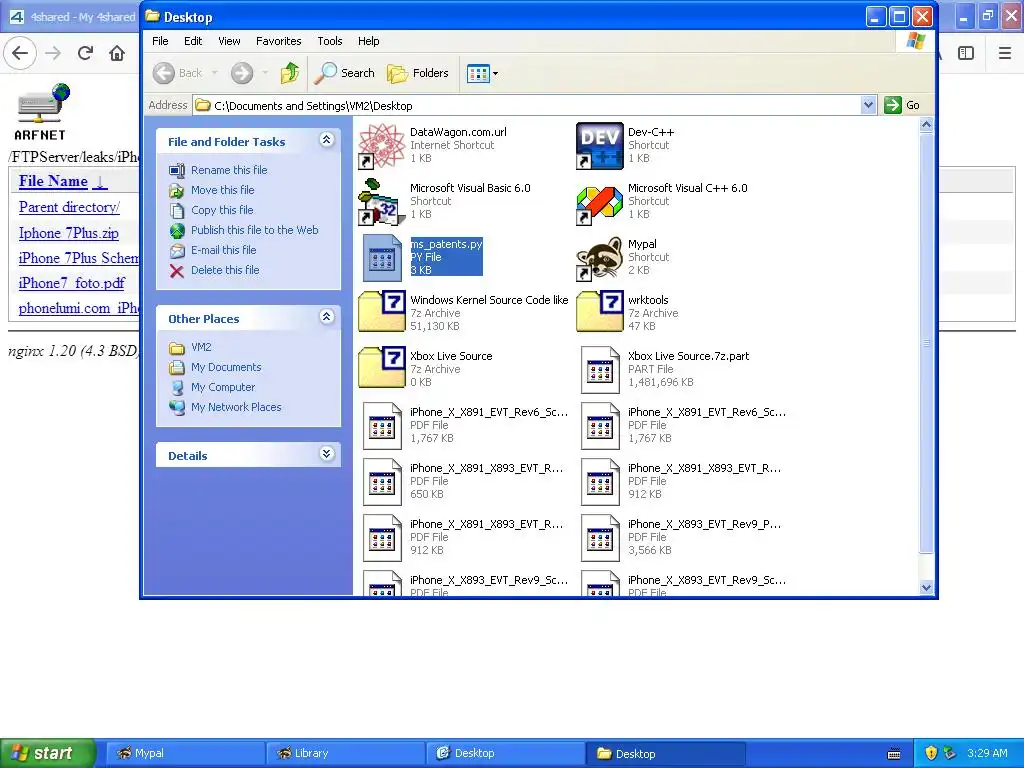Click the Search toolbar button

coord(345,73)
